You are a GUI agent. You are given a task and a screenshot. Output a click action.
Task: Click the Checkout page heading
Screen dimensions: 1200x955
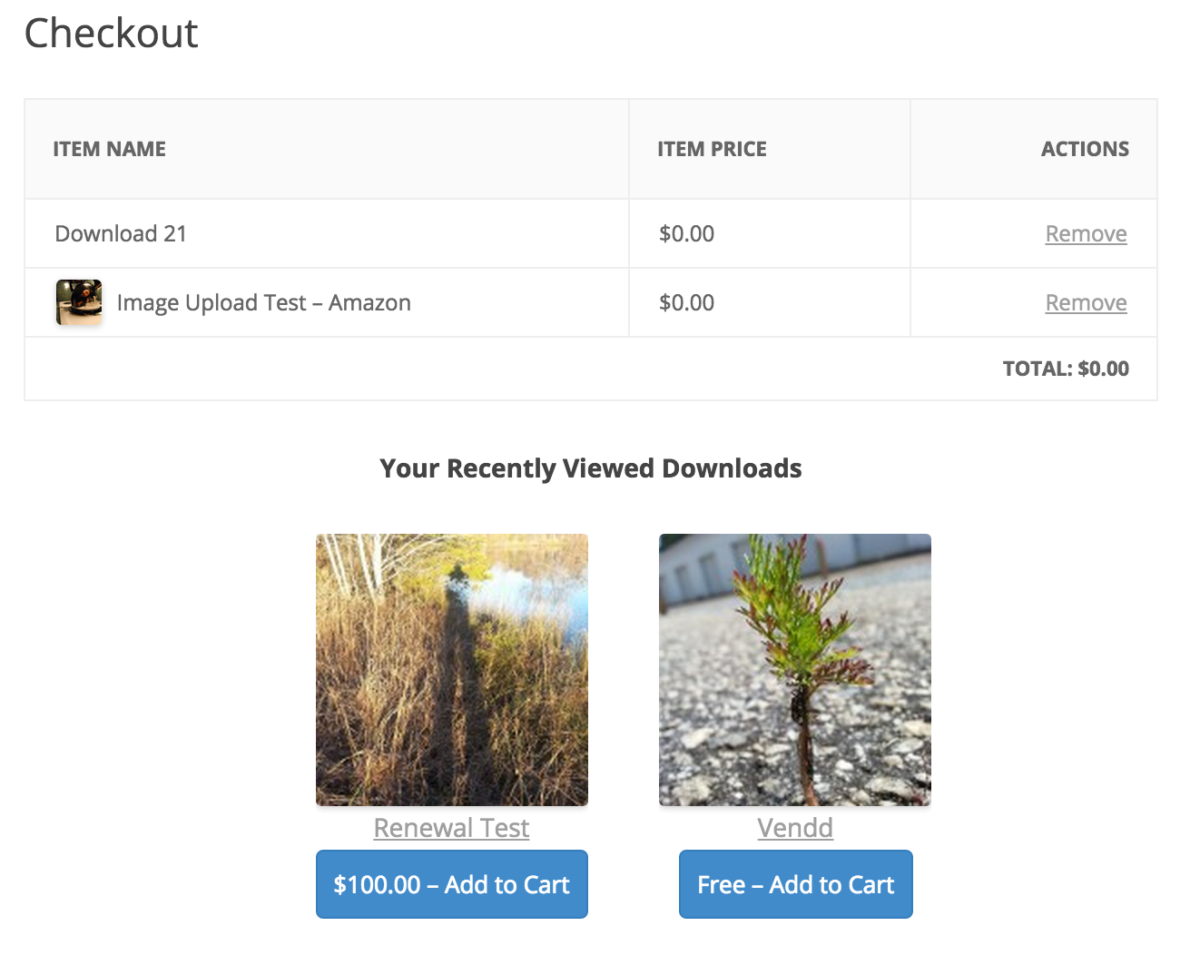110,33
